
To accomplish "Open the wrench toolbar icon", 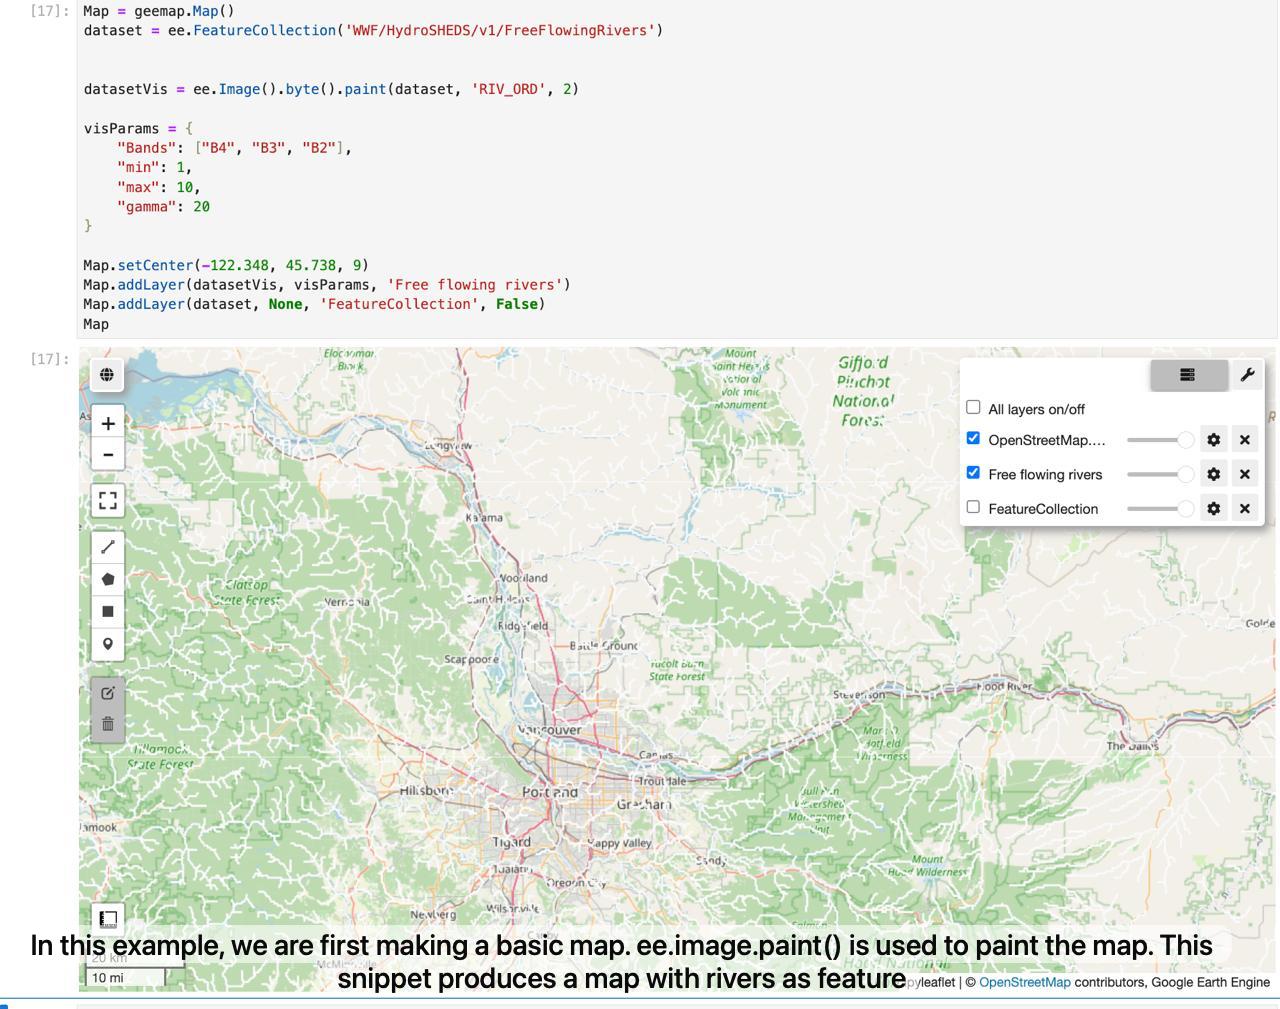I will (x=1247, y=375).
